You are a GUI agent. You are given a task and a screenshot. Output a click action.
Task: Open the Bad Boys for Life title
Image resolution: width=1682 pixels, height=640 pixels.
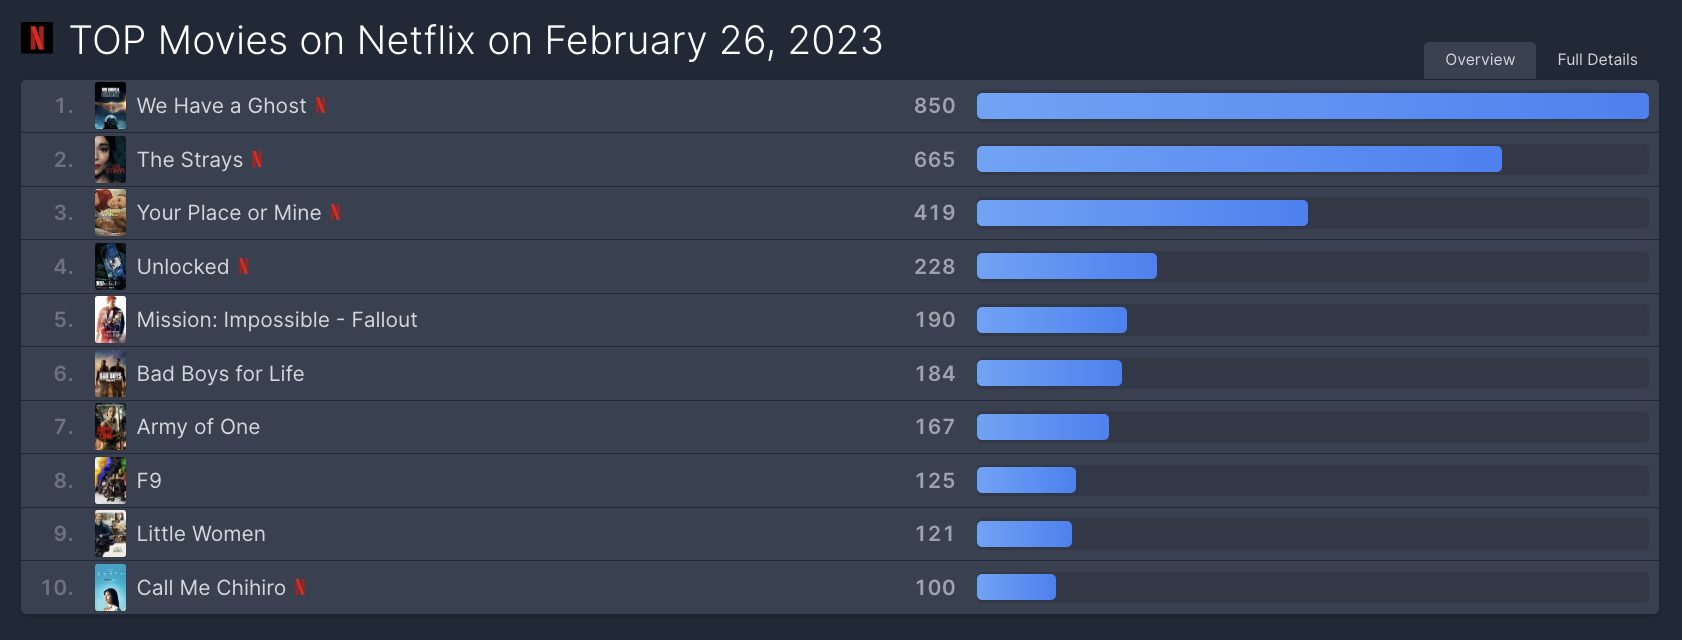[x=220, y=373]
